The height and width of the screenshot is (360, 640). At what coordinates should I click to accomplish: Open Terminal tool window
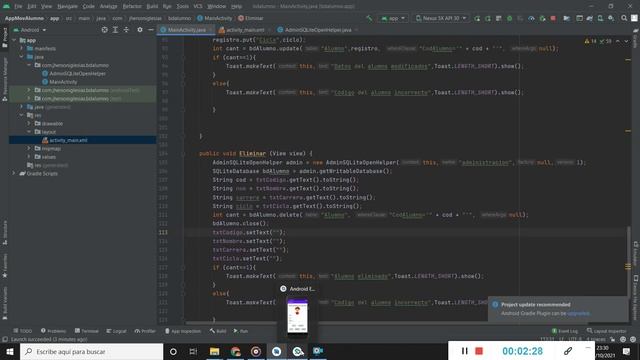(87, 331)
